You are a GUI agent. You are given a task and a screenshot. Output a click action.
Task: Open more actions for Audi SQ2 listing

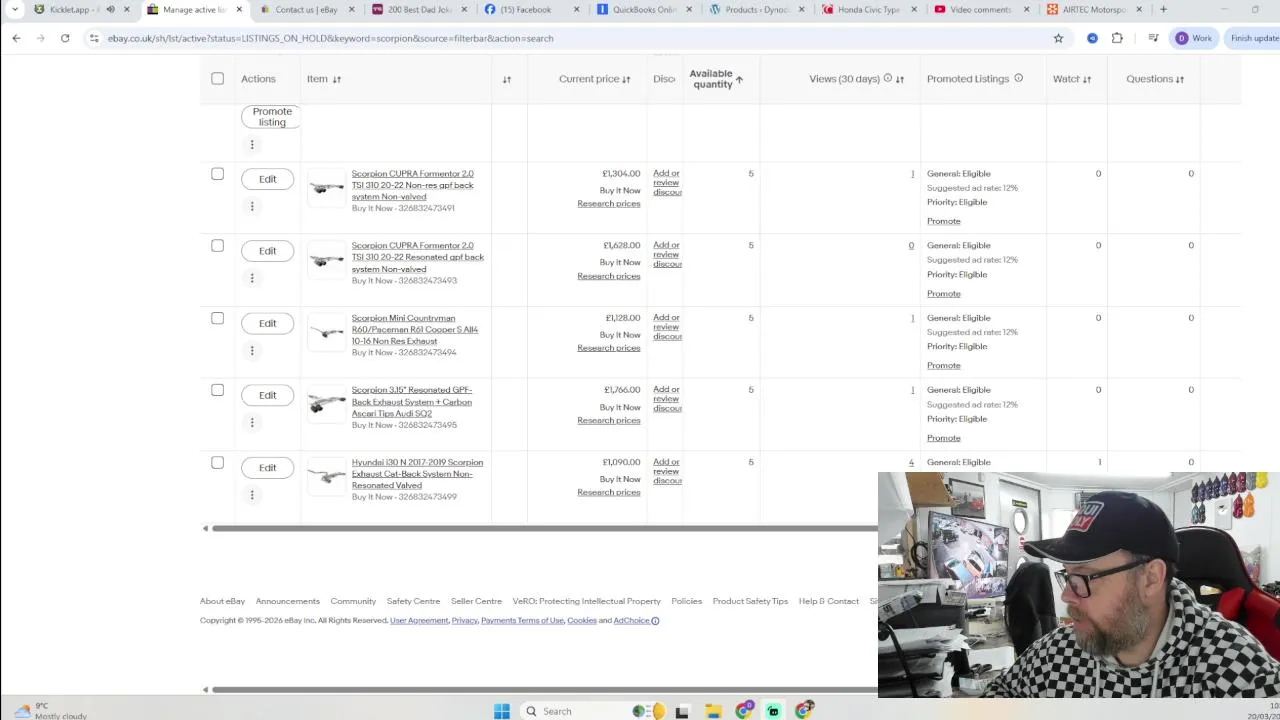tap(252, 422)
